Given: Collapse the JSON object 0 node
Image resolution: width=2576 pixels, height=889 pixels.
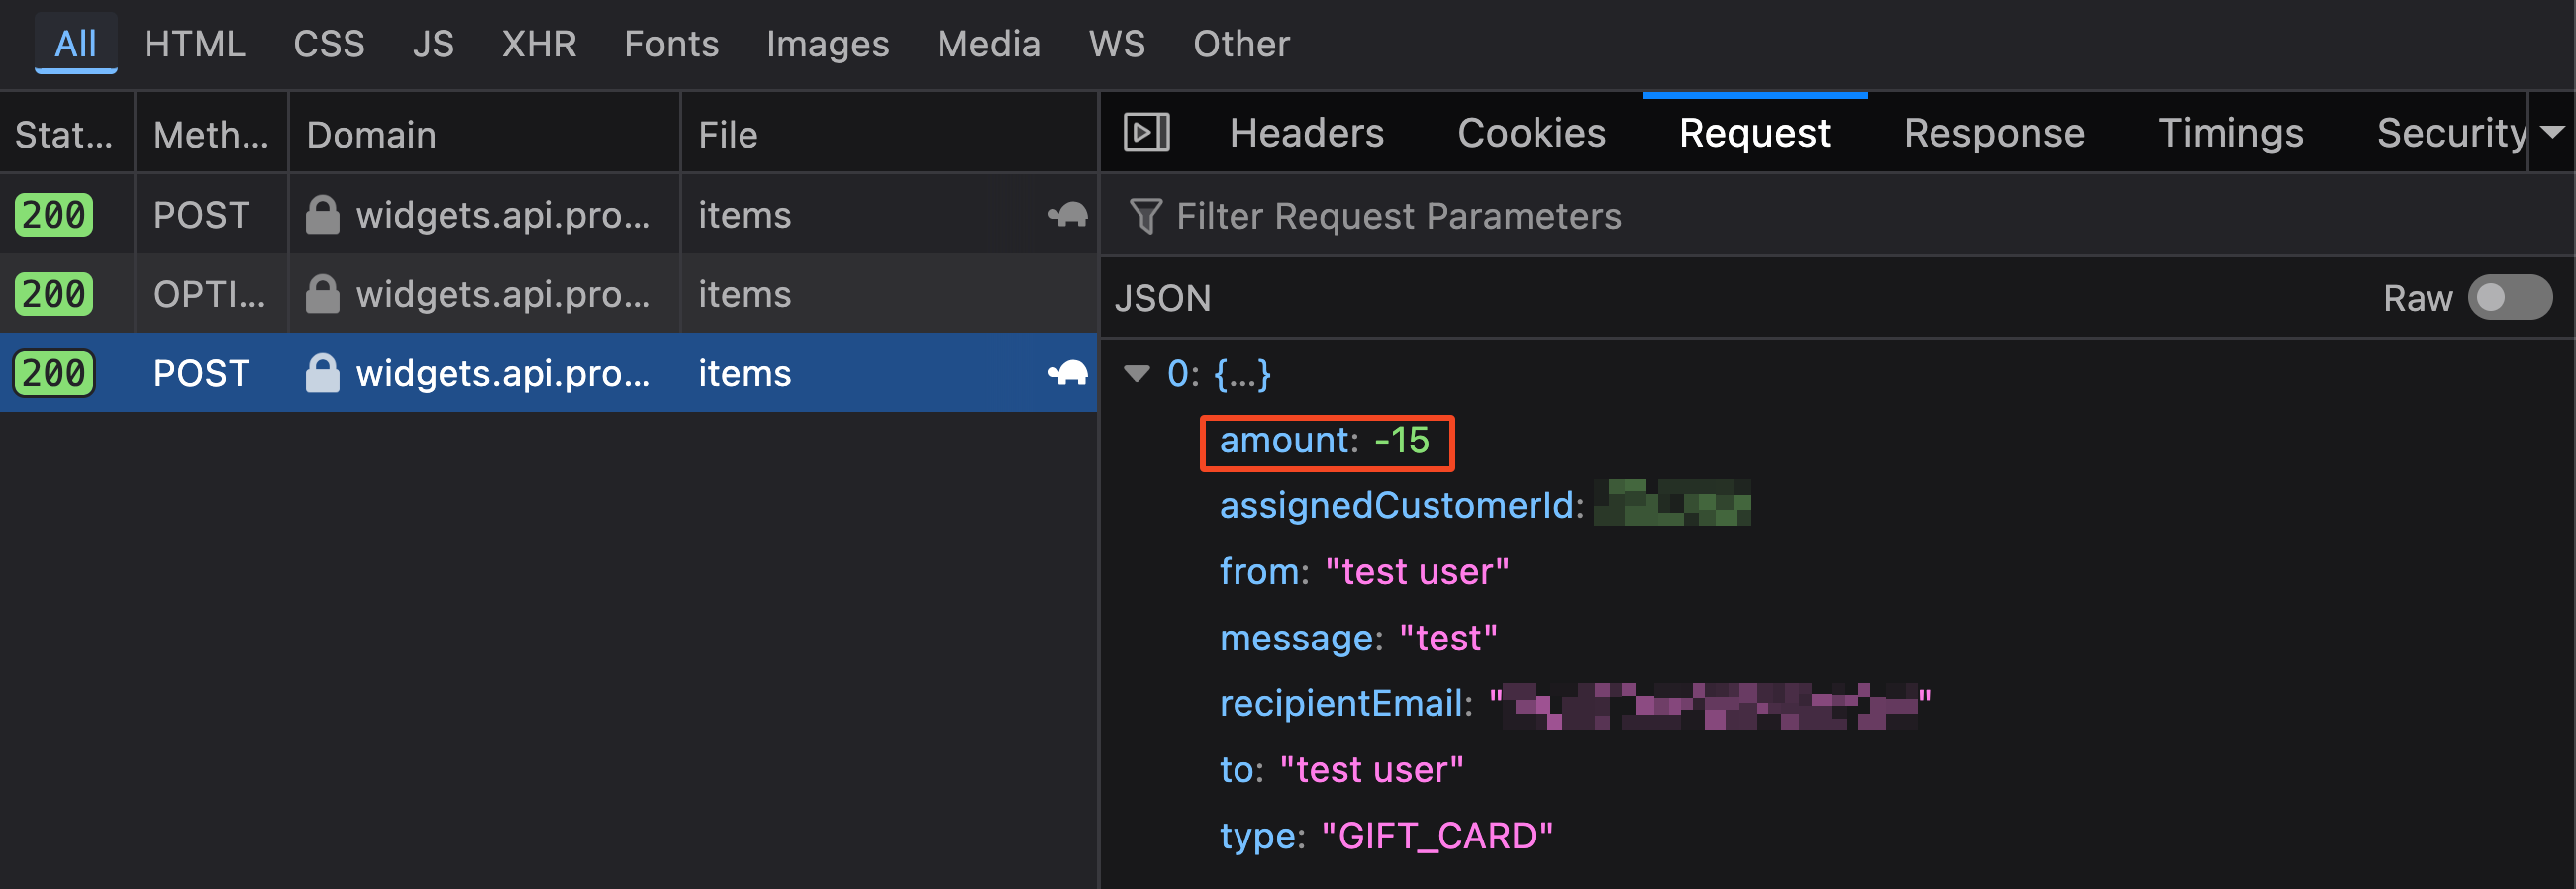Looking at the screenshot, I should (1137, 374).
